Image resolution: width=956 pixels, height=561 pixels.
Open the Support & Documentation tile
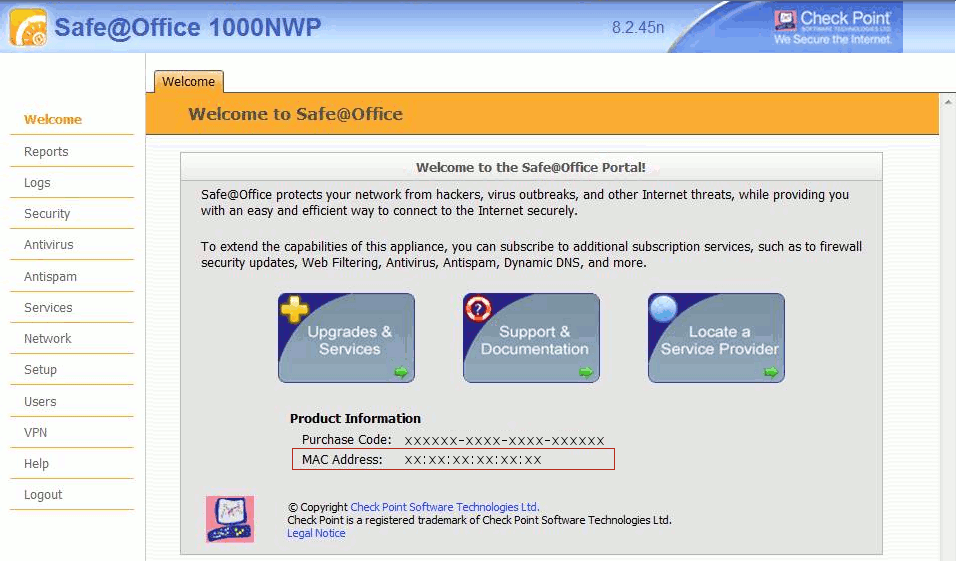coord(531,338)
